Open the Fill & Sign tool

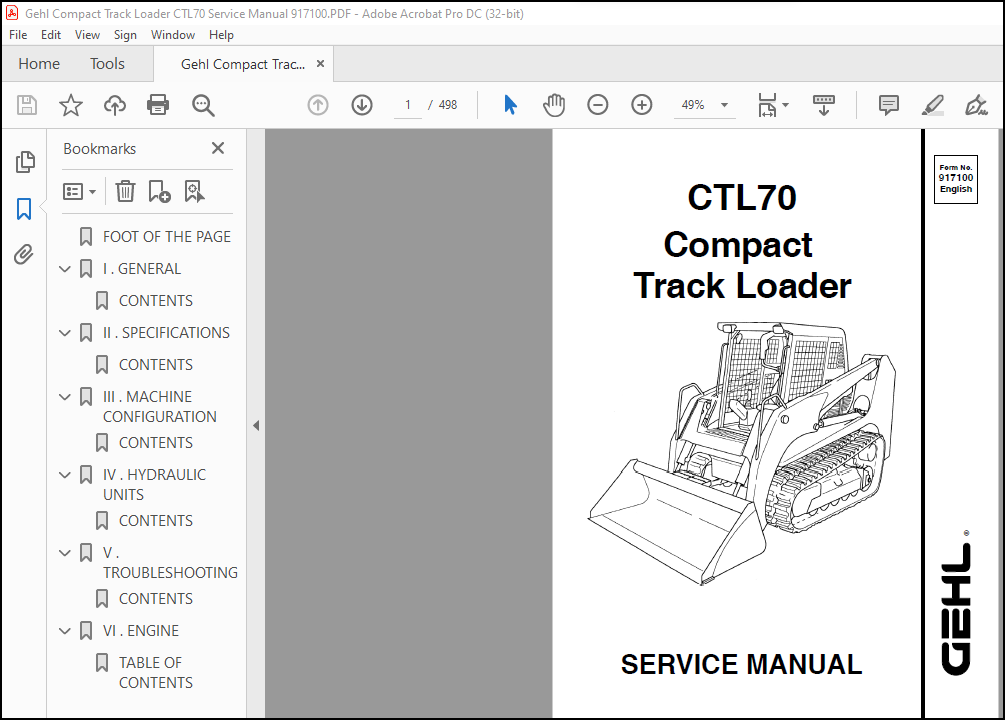pos(976,105)
